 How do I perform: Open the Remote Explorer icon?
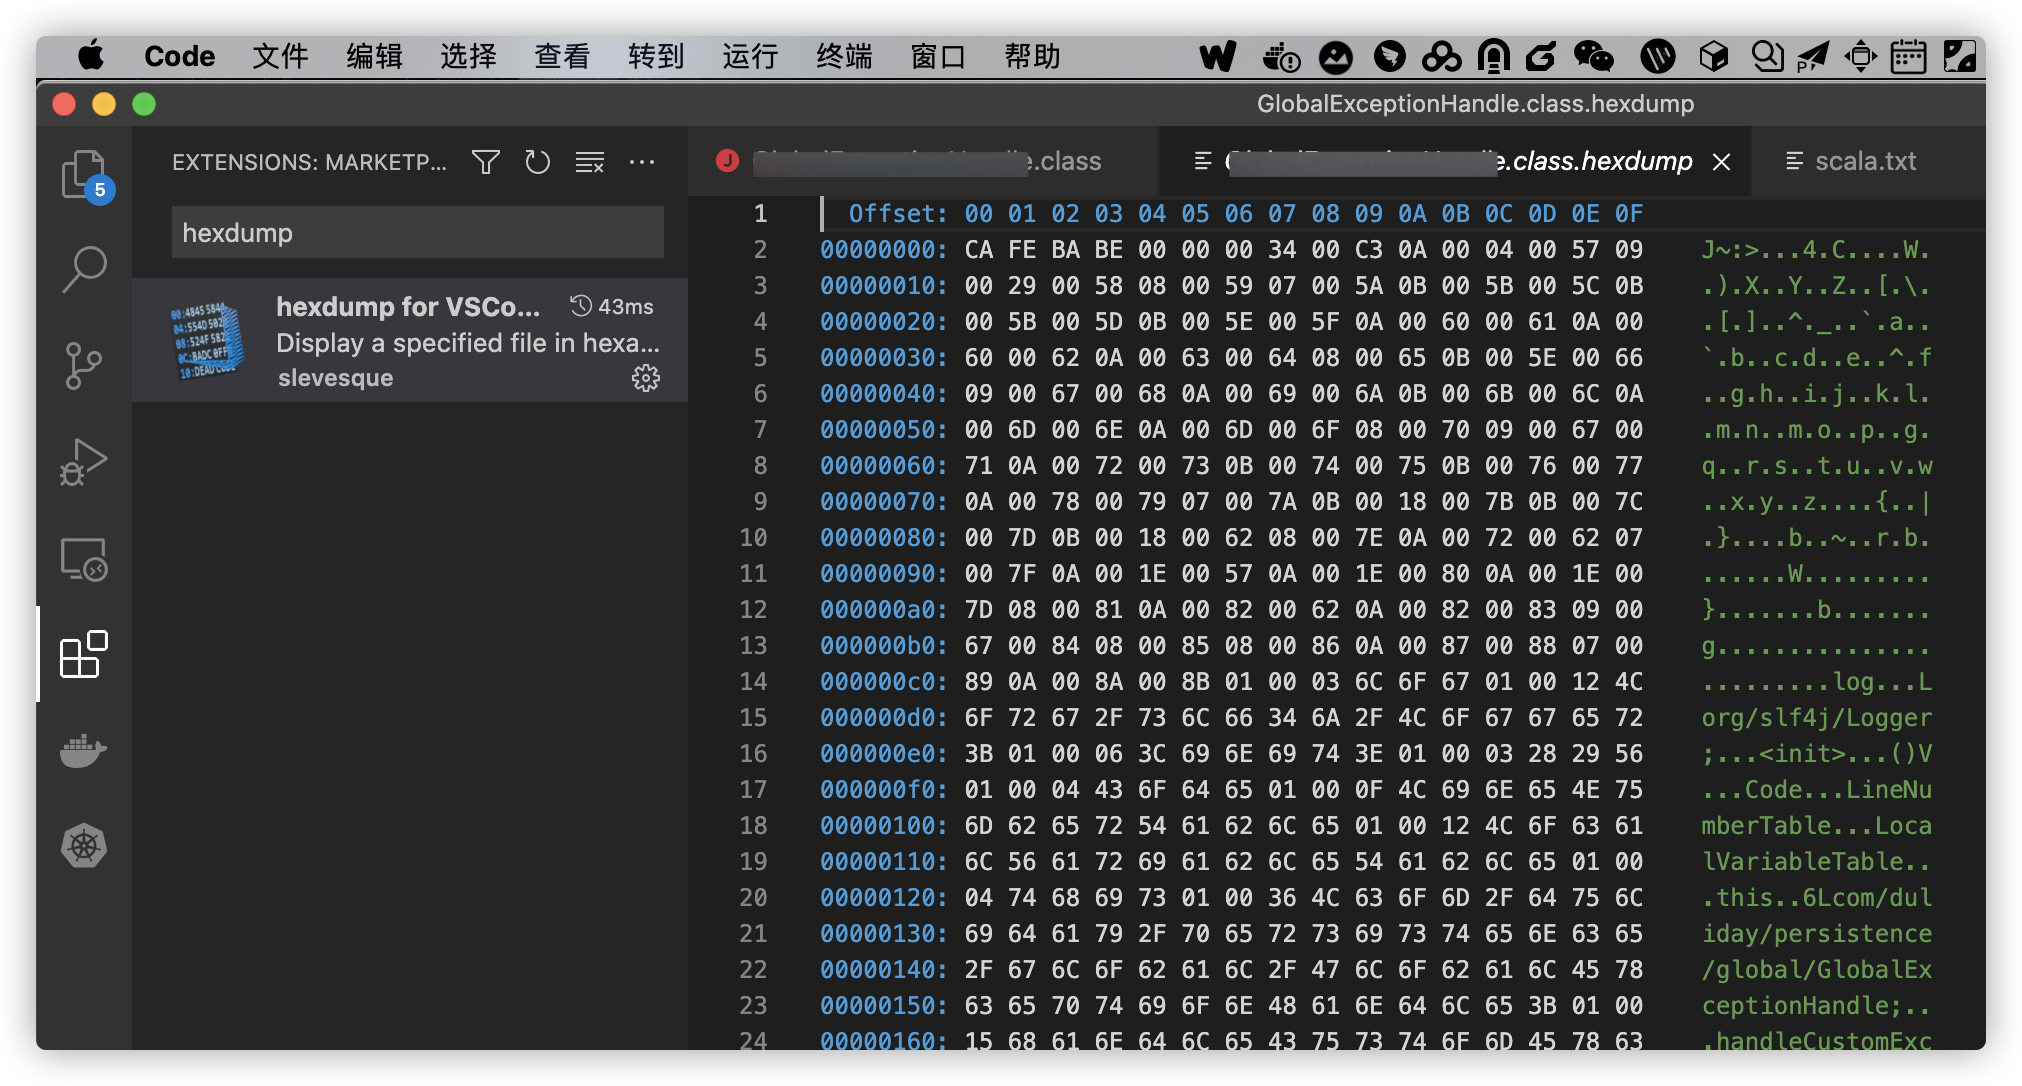coord(84,559)
